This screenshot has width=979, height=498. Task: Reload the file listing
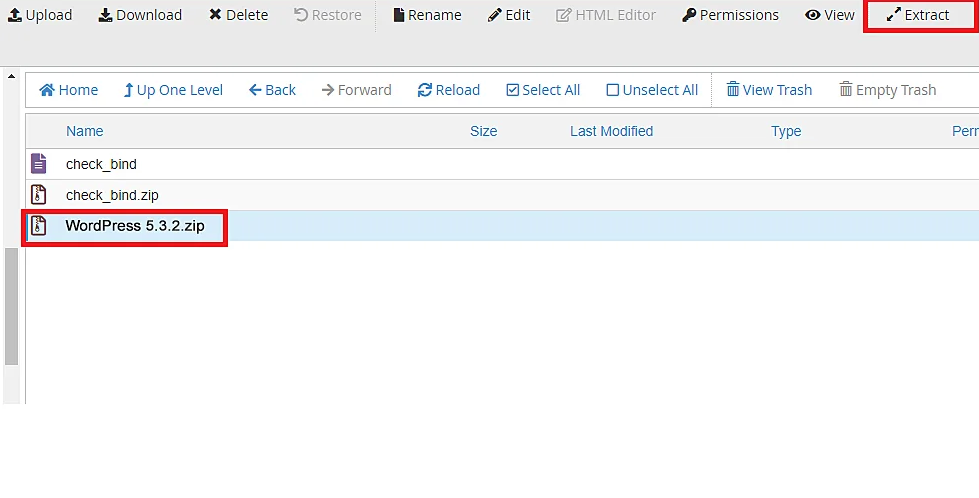pos(449,90)
